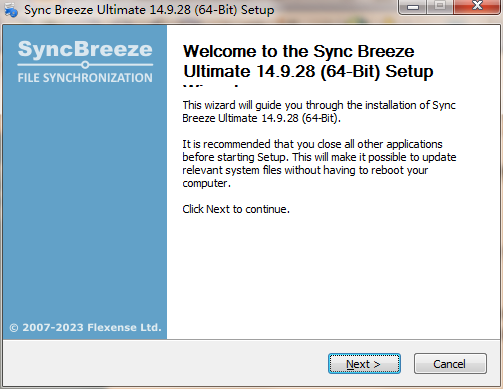Click the 'This wizard will guide you' paragraph
Screen dimensions: 503x389
pyautogui.click(x=319, y=112)
